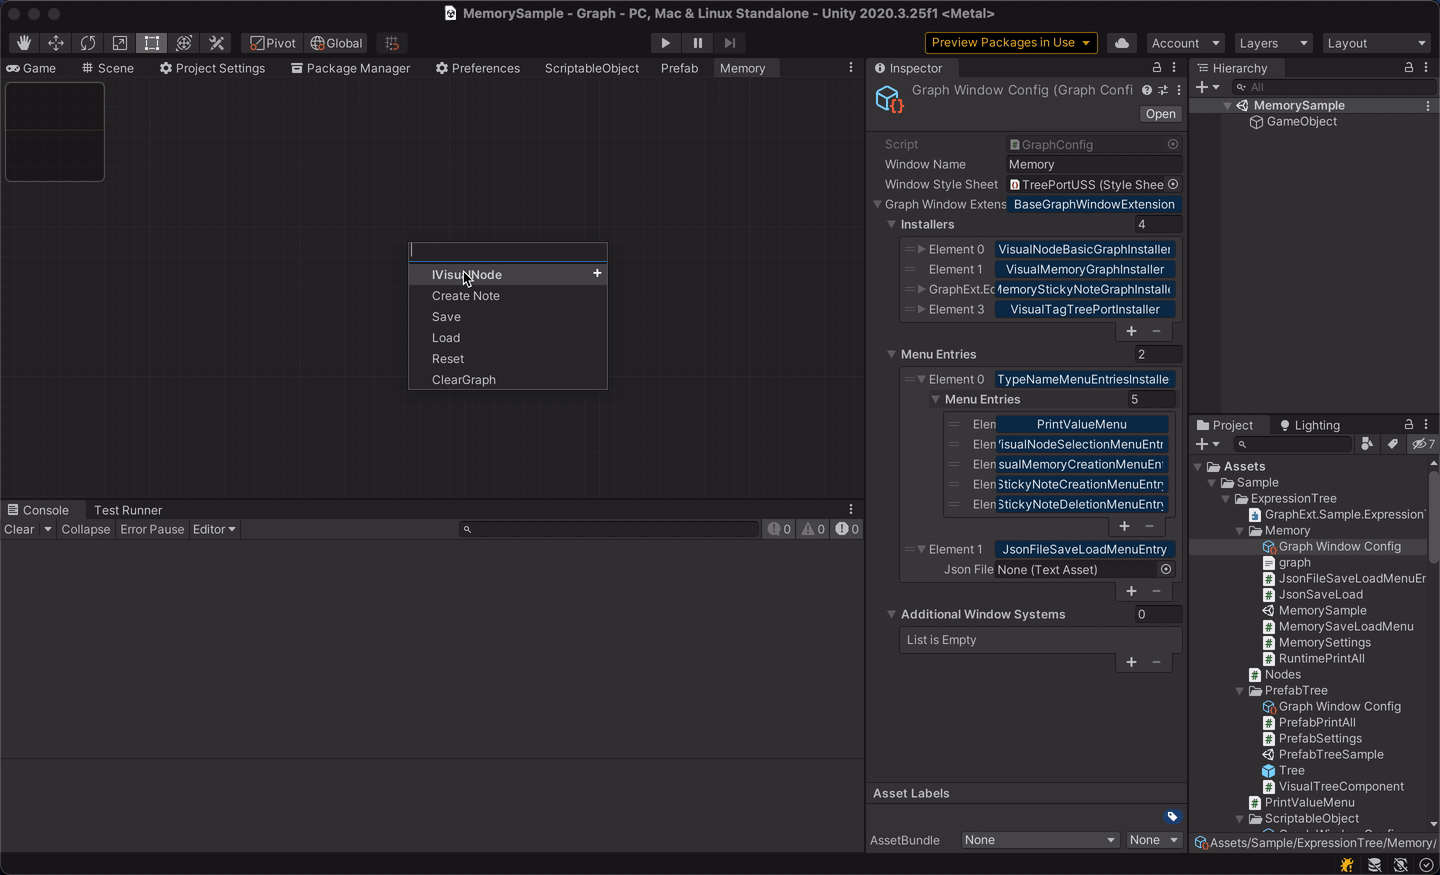
Task: Collapse Additional Window Systems section
Action: click(892, 614)
